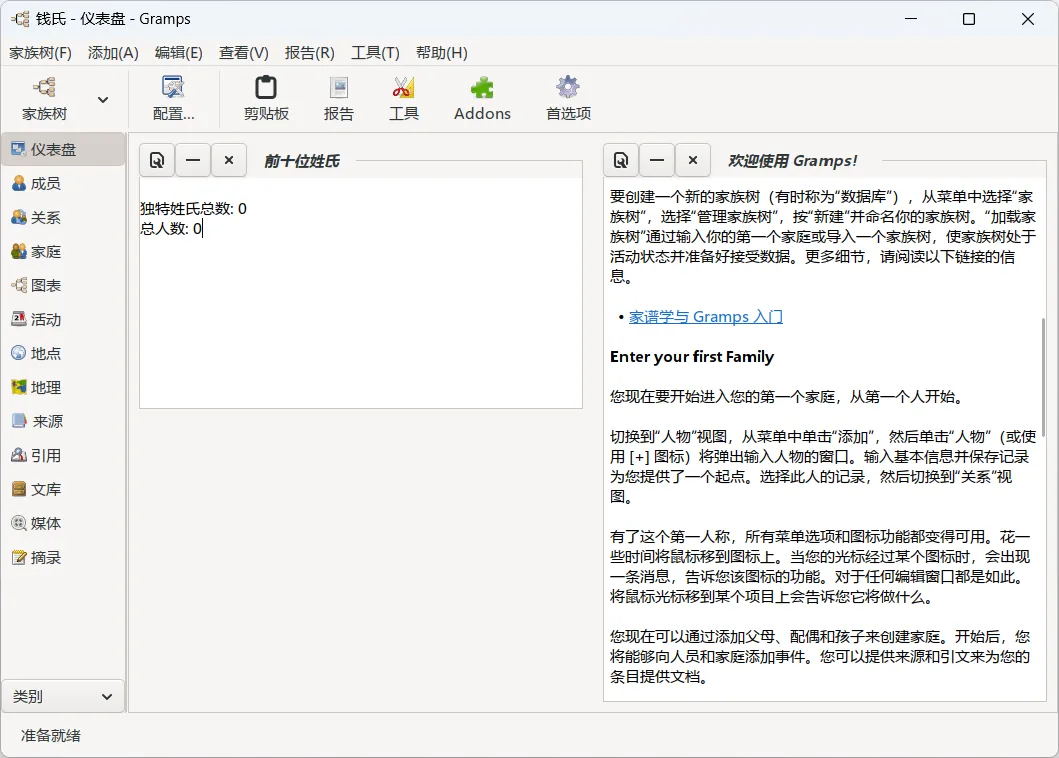The image size is (1059, 758).
Task: Follow the 家谱学与 Gramps 入门 link
Action: 706,317
